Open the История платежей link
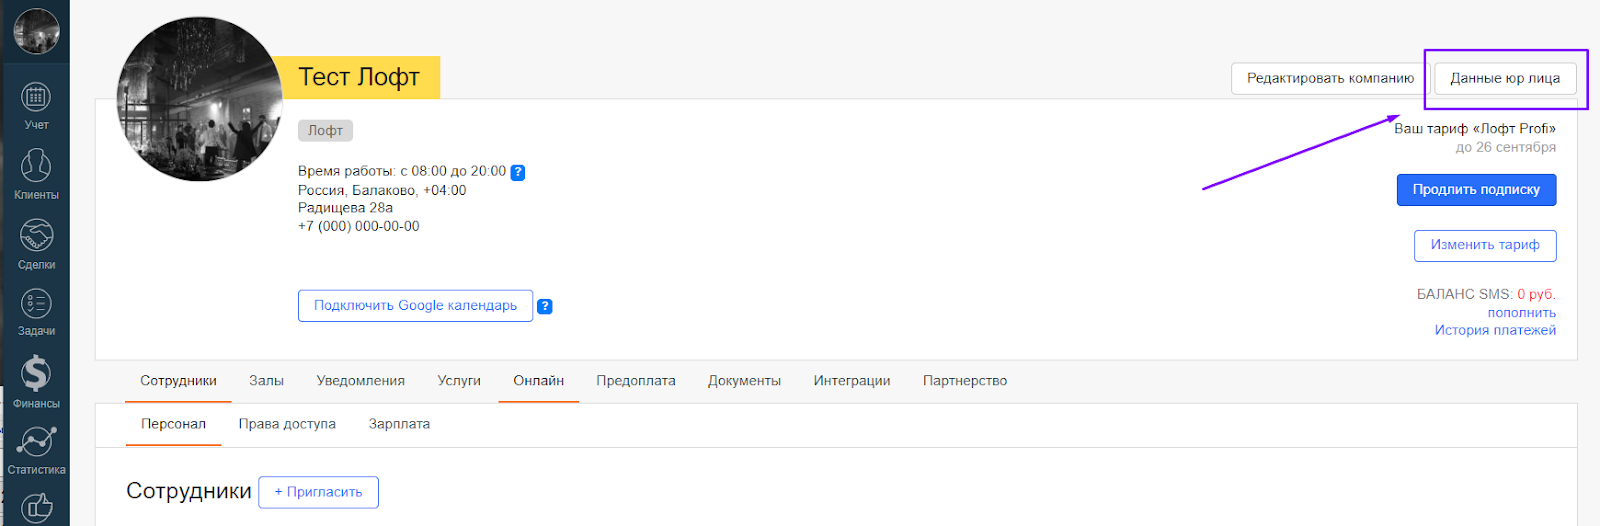 1495,330
